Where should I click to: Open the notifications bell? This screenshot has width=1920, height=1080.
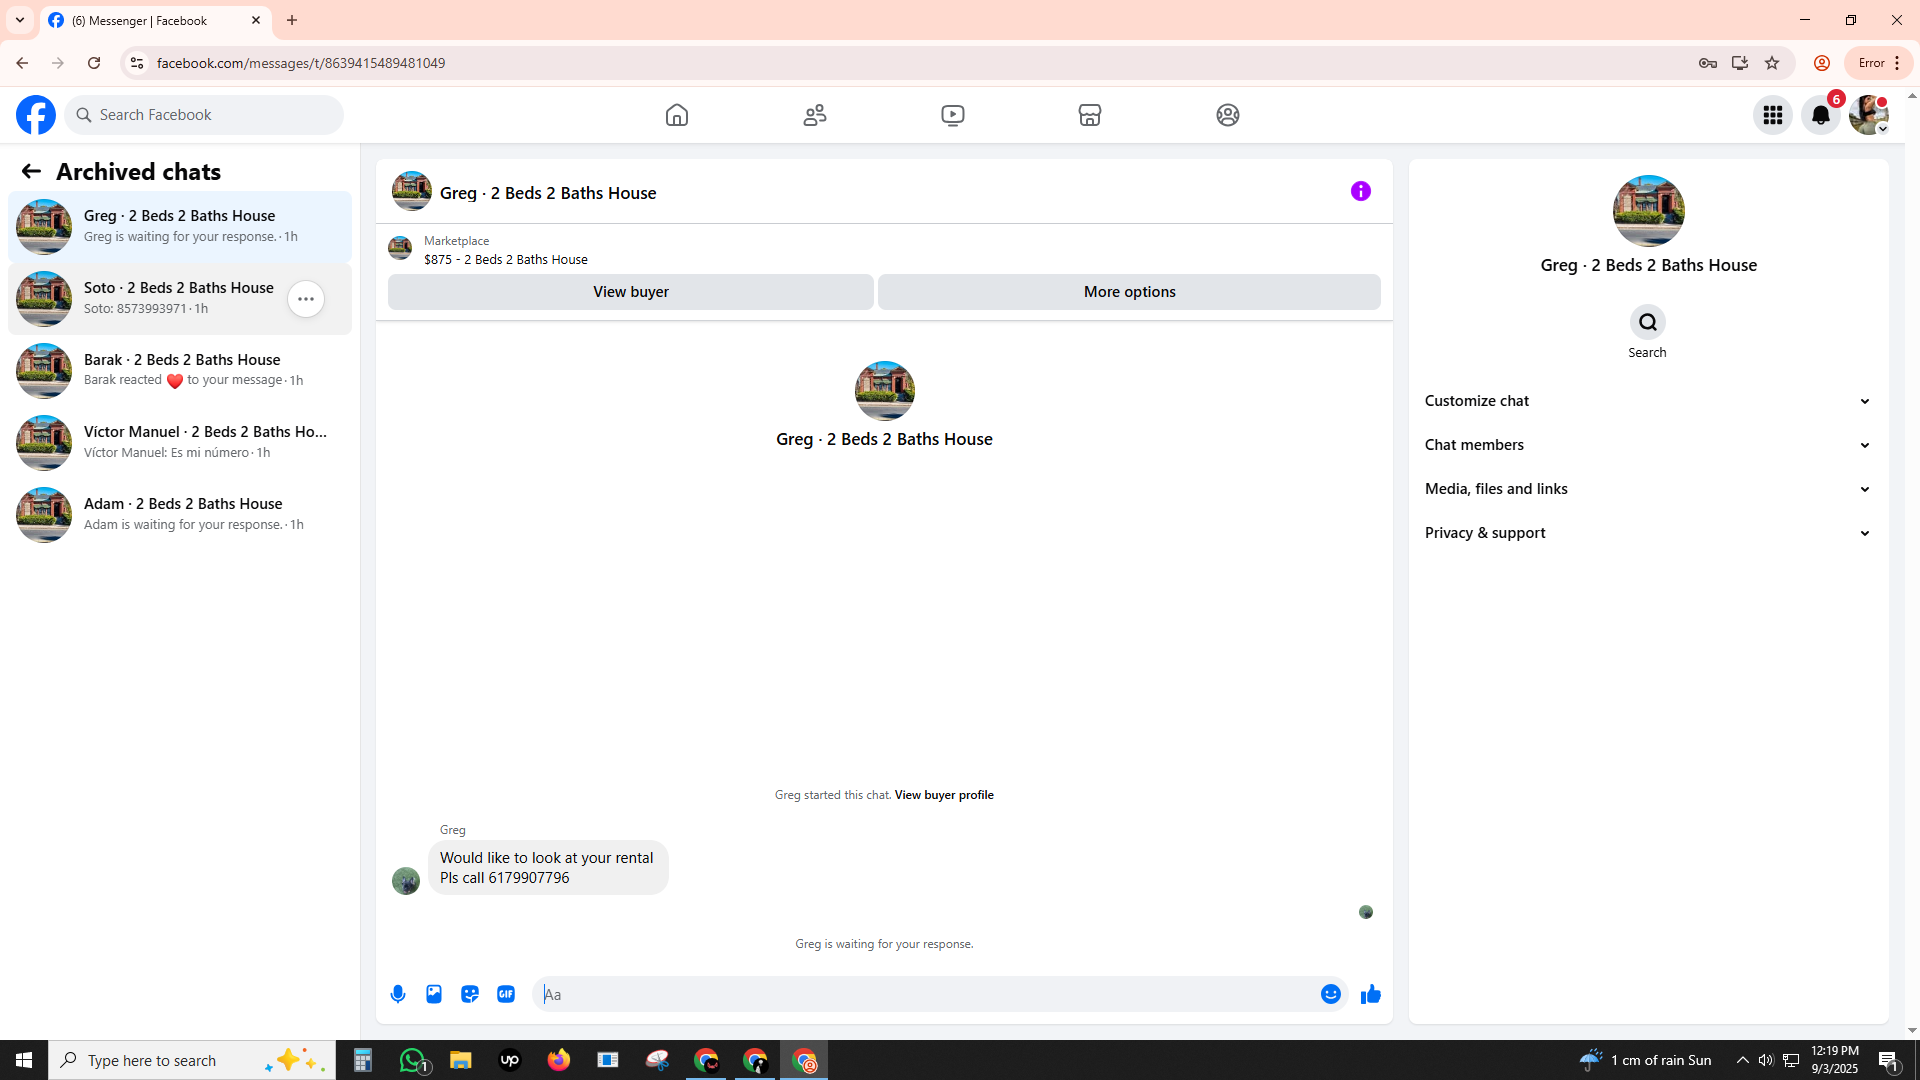(x=1821, y=115)
